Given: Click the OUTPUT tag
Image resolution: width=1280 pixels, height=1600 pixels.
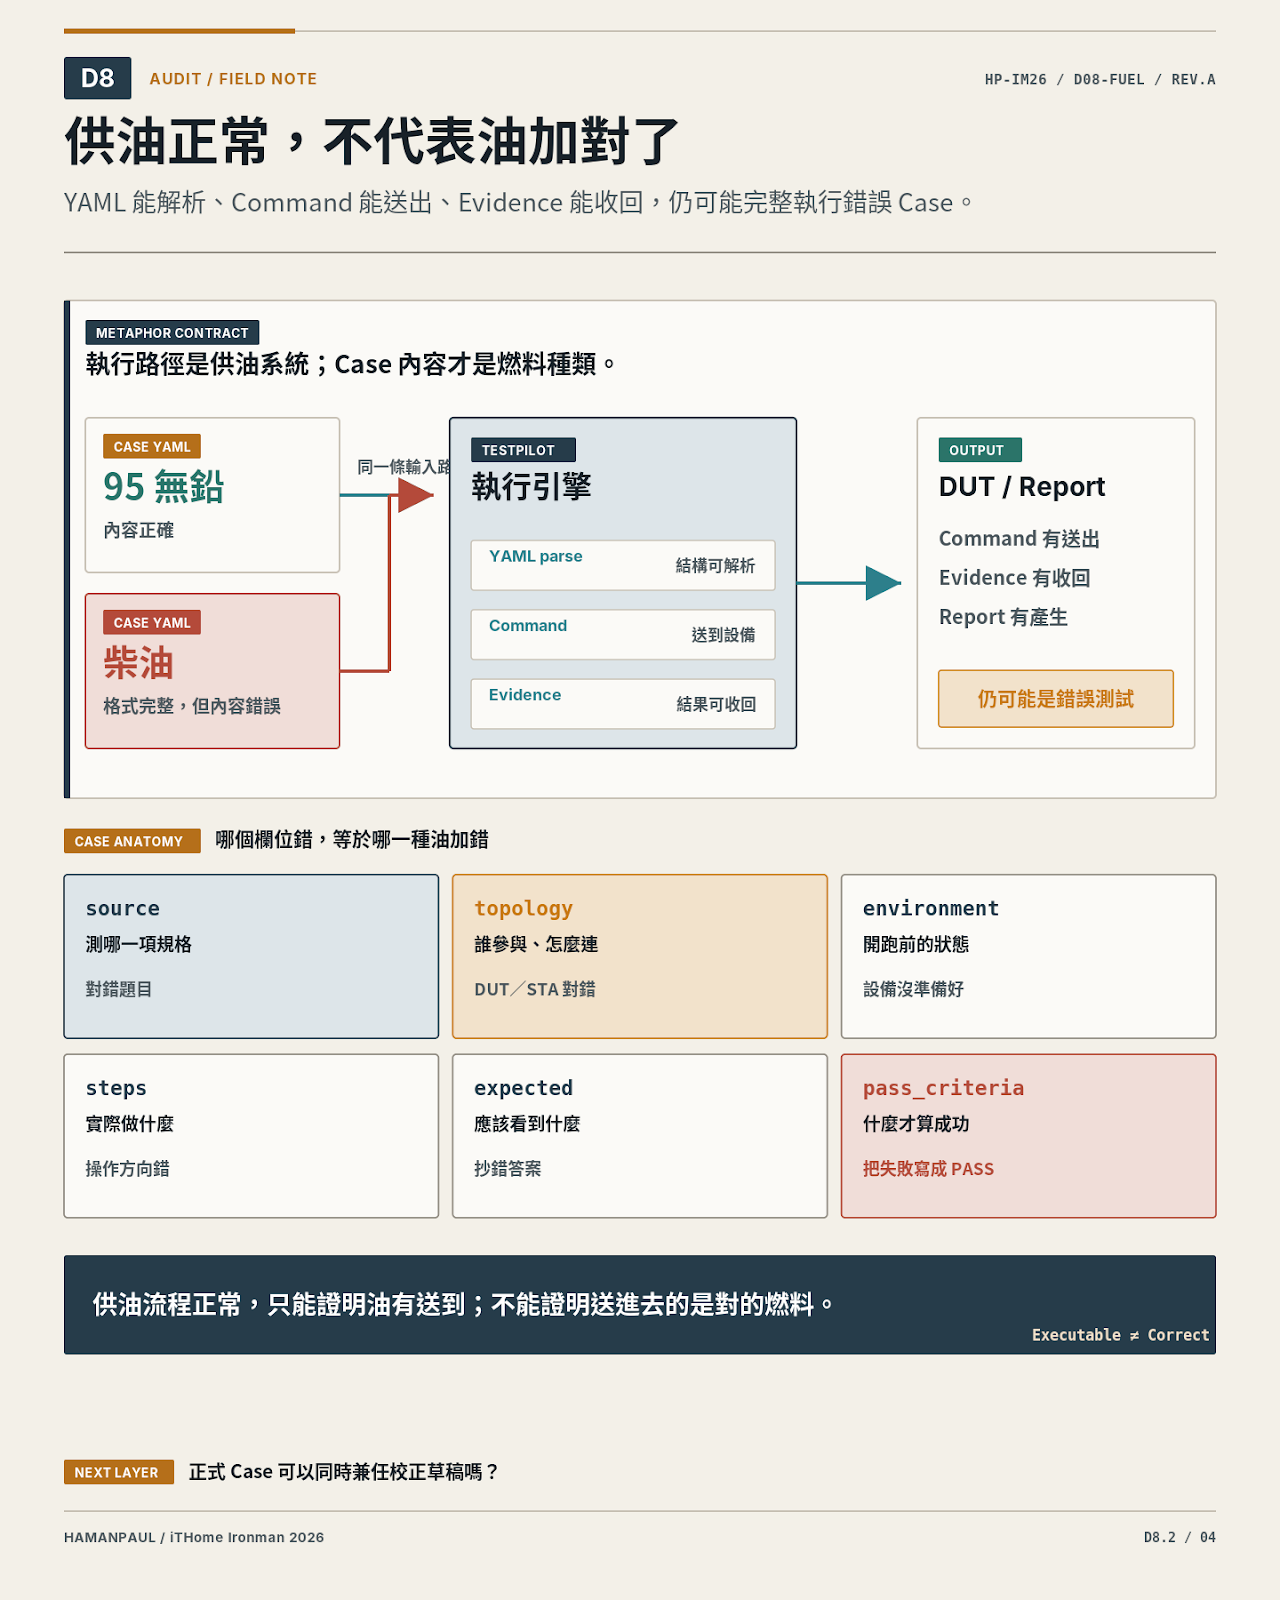Looking at the screenshot, I should coord(980,450).
